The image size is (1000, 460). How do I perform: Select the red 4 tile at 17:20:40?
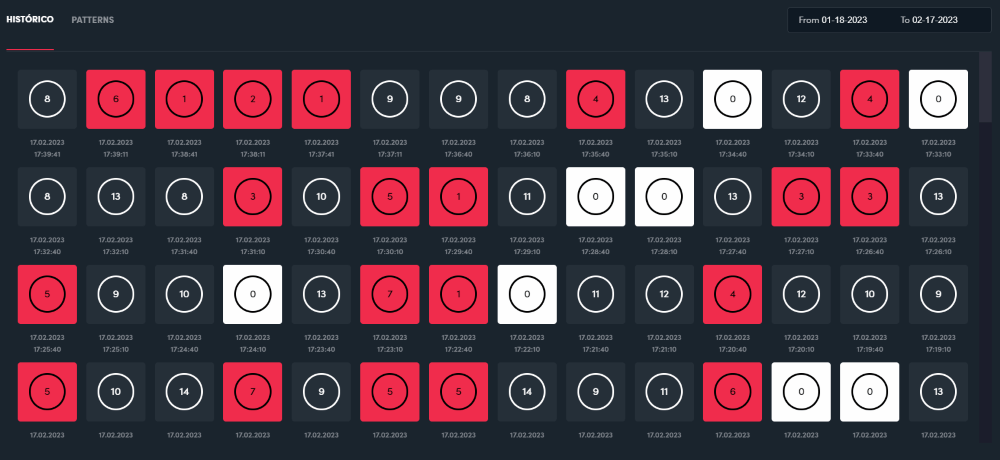pyautogui.click(x=733, y=294)
